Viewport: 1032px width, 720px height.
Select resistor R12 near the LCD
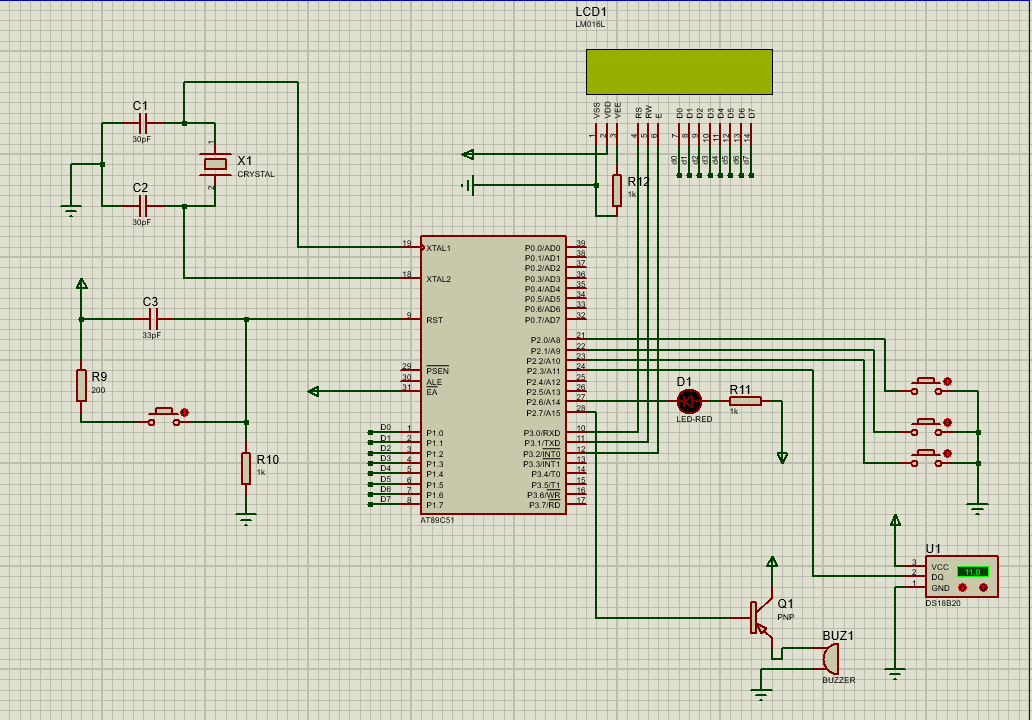pos(617,190)
